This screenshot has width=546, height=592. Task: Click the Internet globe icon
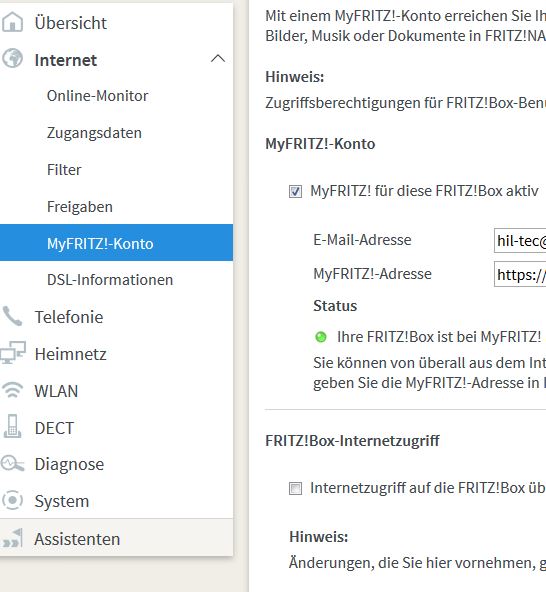click(12, 59)
